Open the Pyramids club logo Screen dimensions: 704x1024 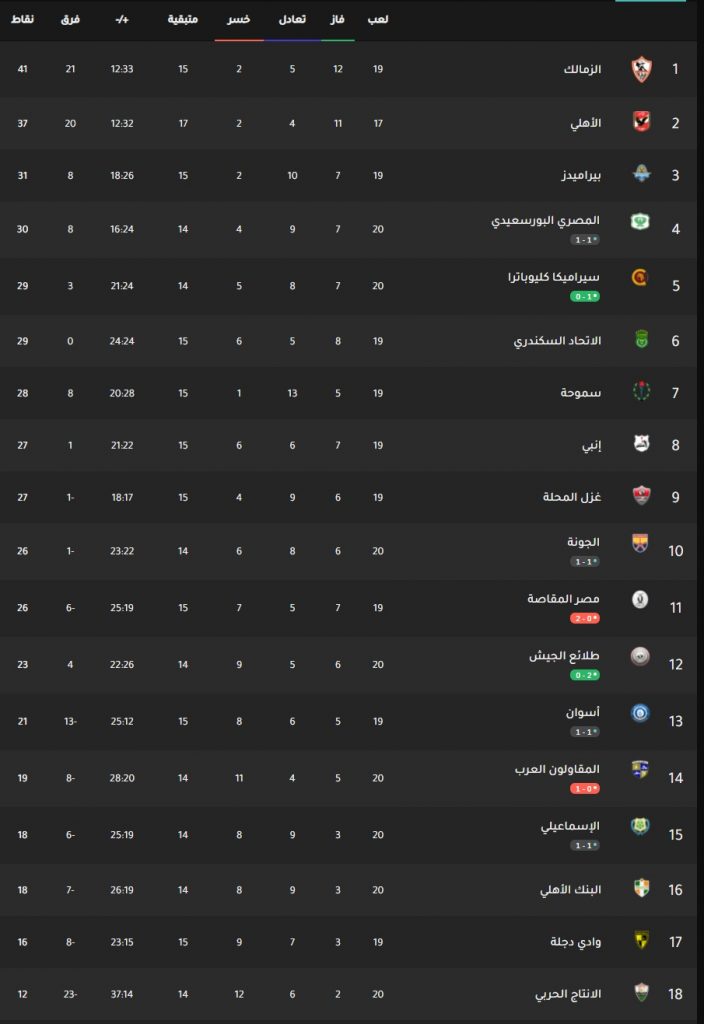(641, 174)
